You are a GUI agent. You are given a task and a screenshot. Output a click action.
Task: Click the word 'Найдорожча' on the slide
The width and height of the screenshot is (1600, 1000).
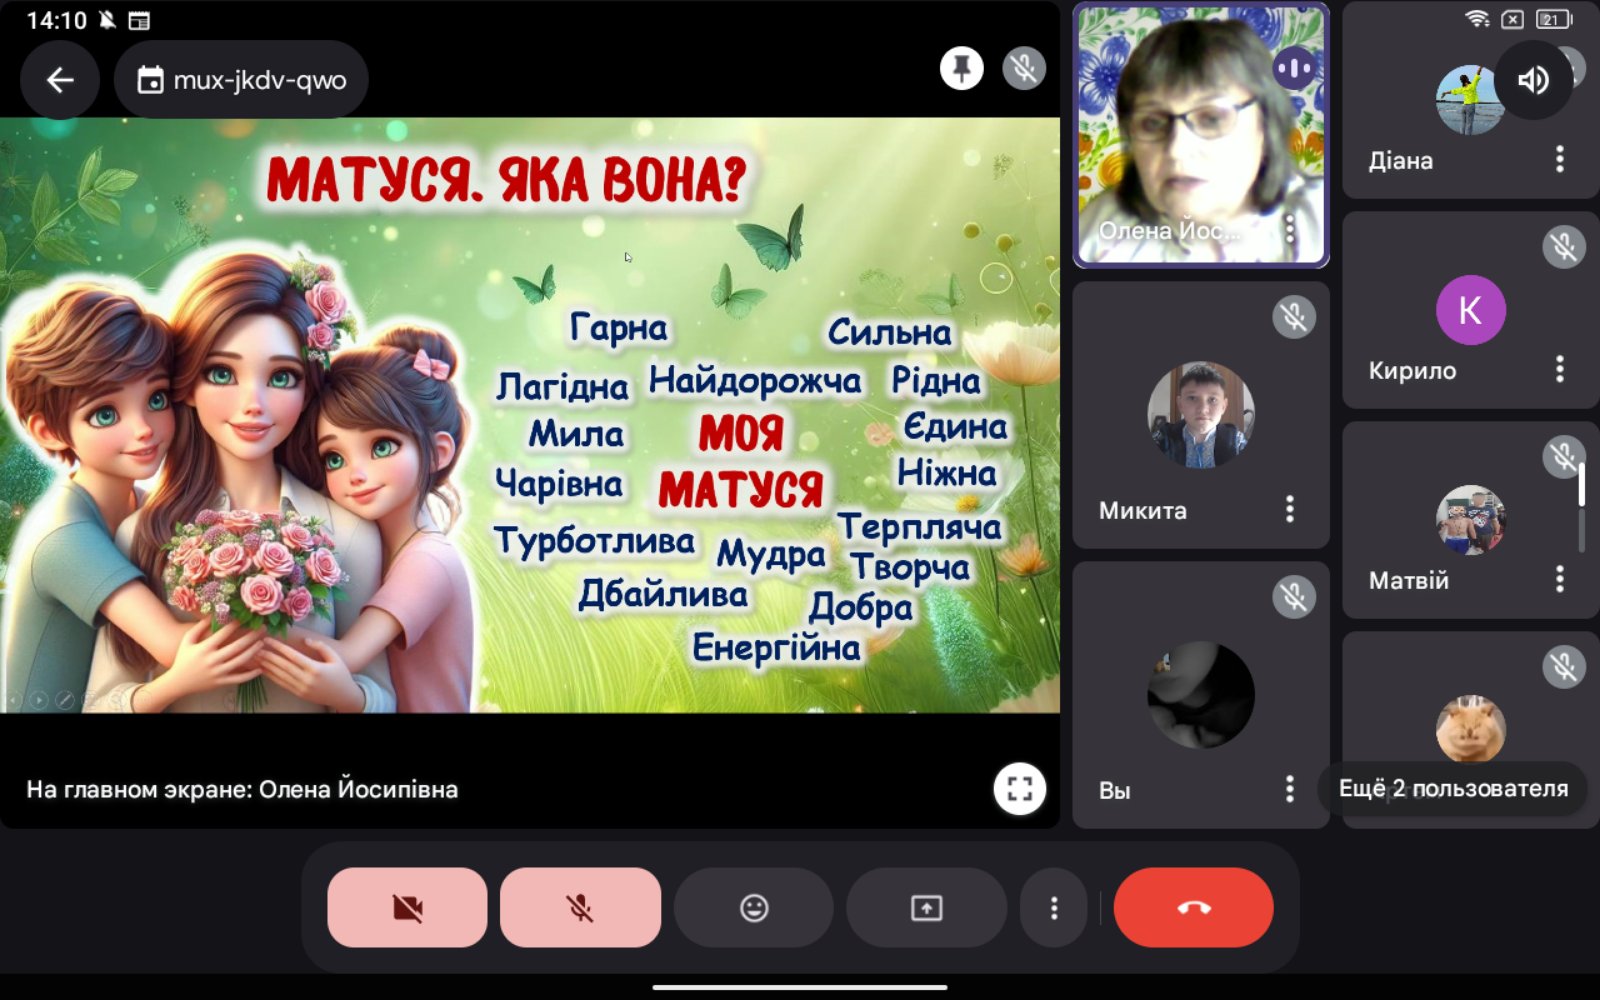[x=755, y=380]
